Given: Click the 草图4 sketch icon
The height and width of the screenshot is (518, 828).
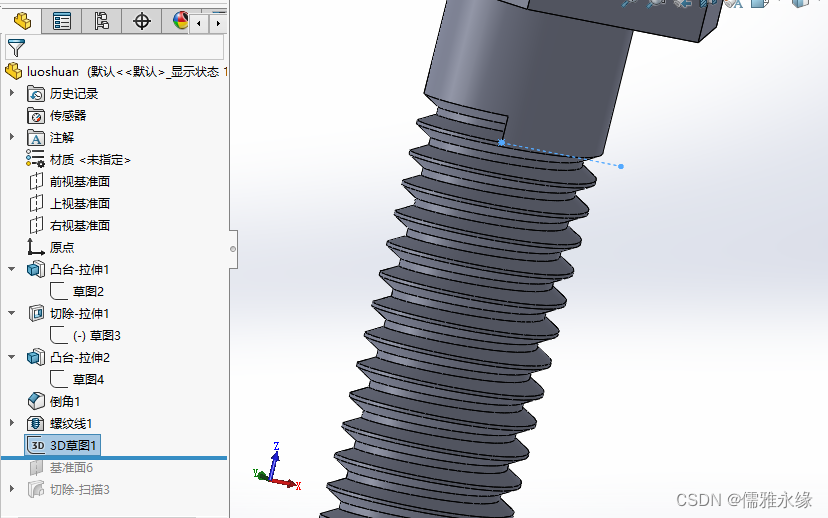Looking at the screenshot, I should click(x=59, y=379).
